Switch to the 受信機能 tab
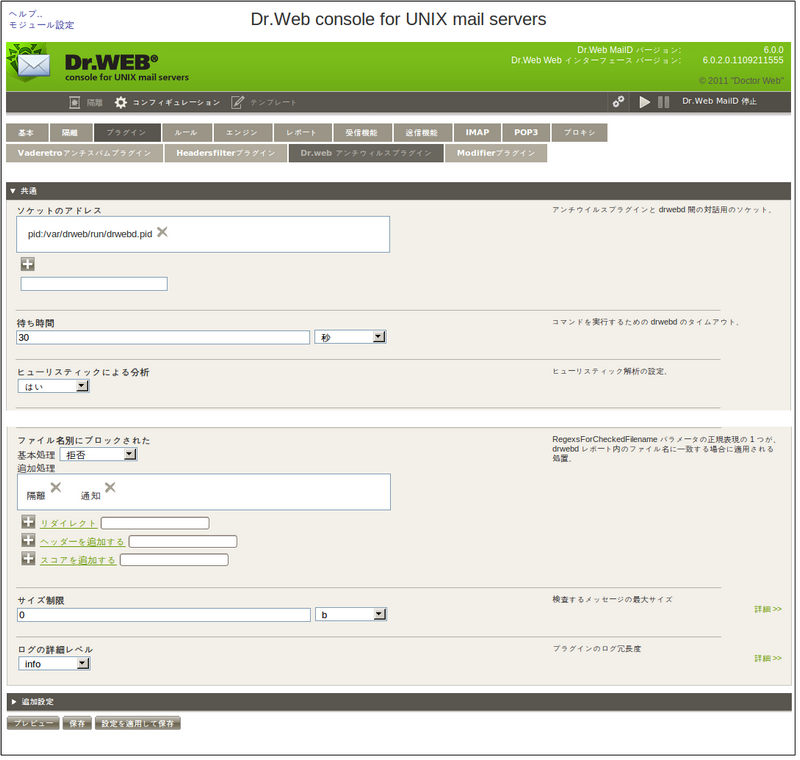This screenshot has height=760, width=800. click(362, 133)
